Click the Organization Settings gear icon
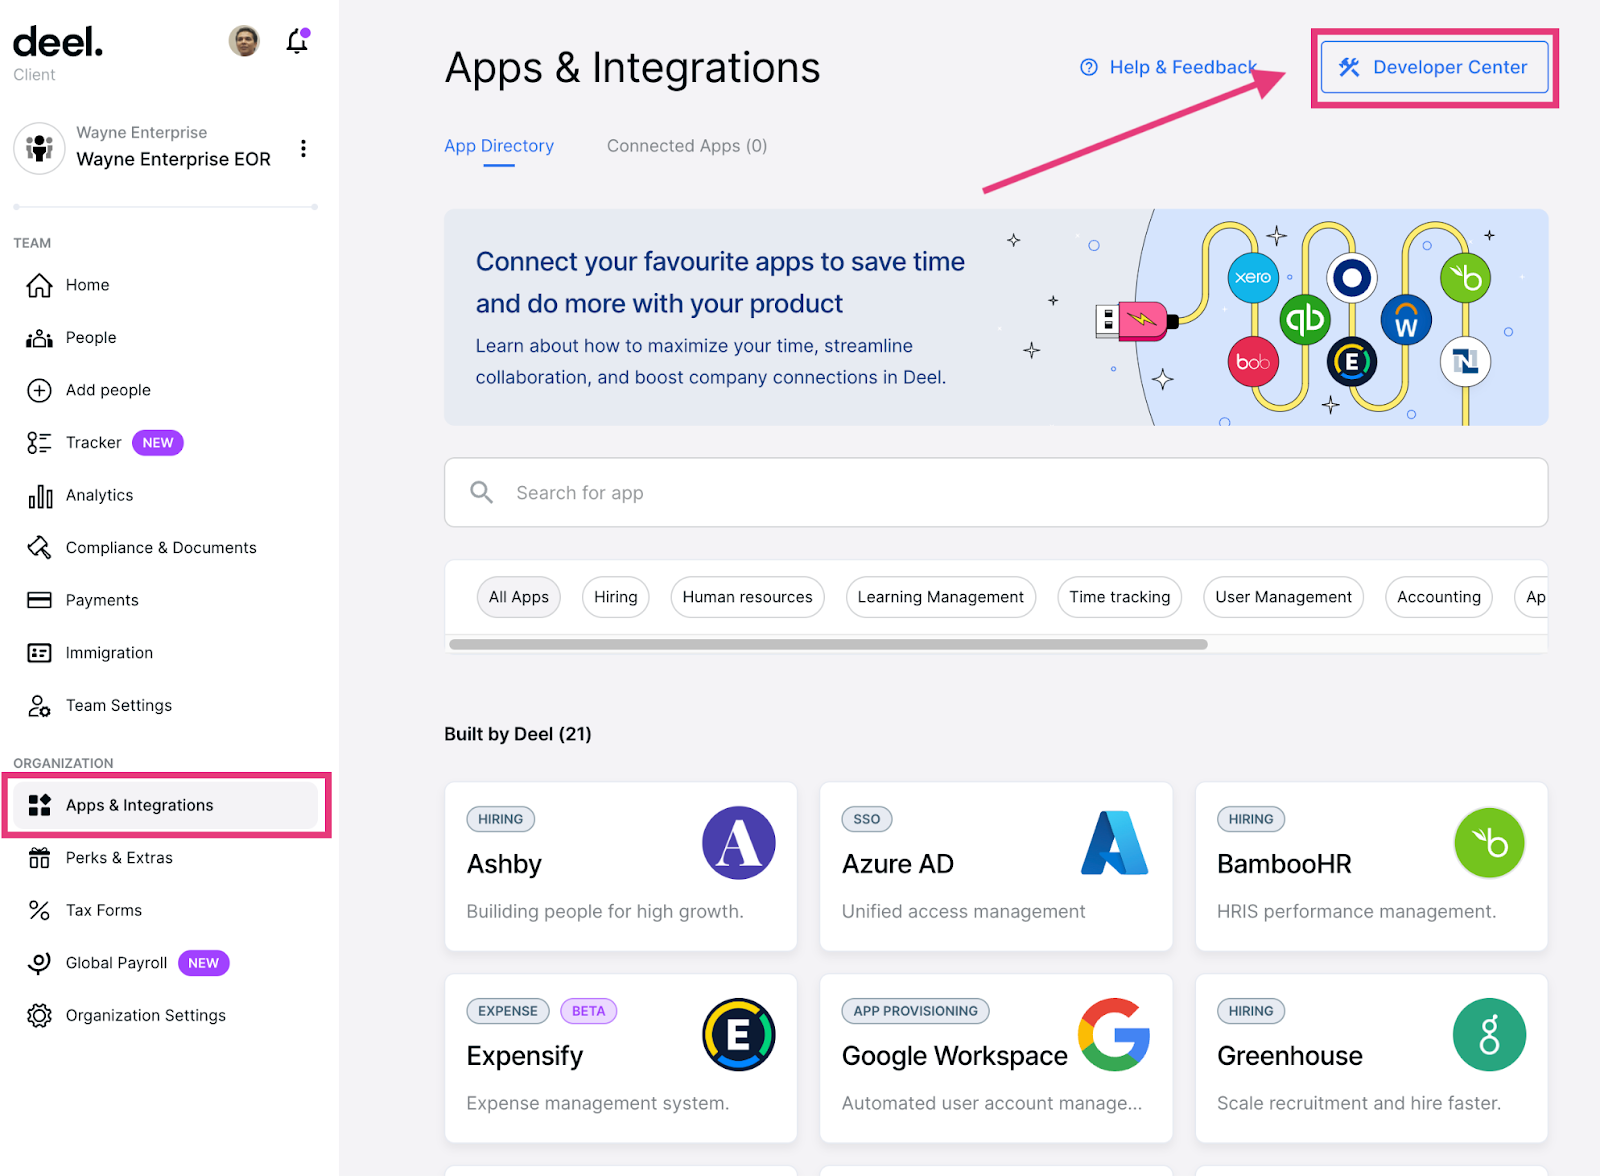Screen dimensions: 1600x1176 coord(39,1015)
